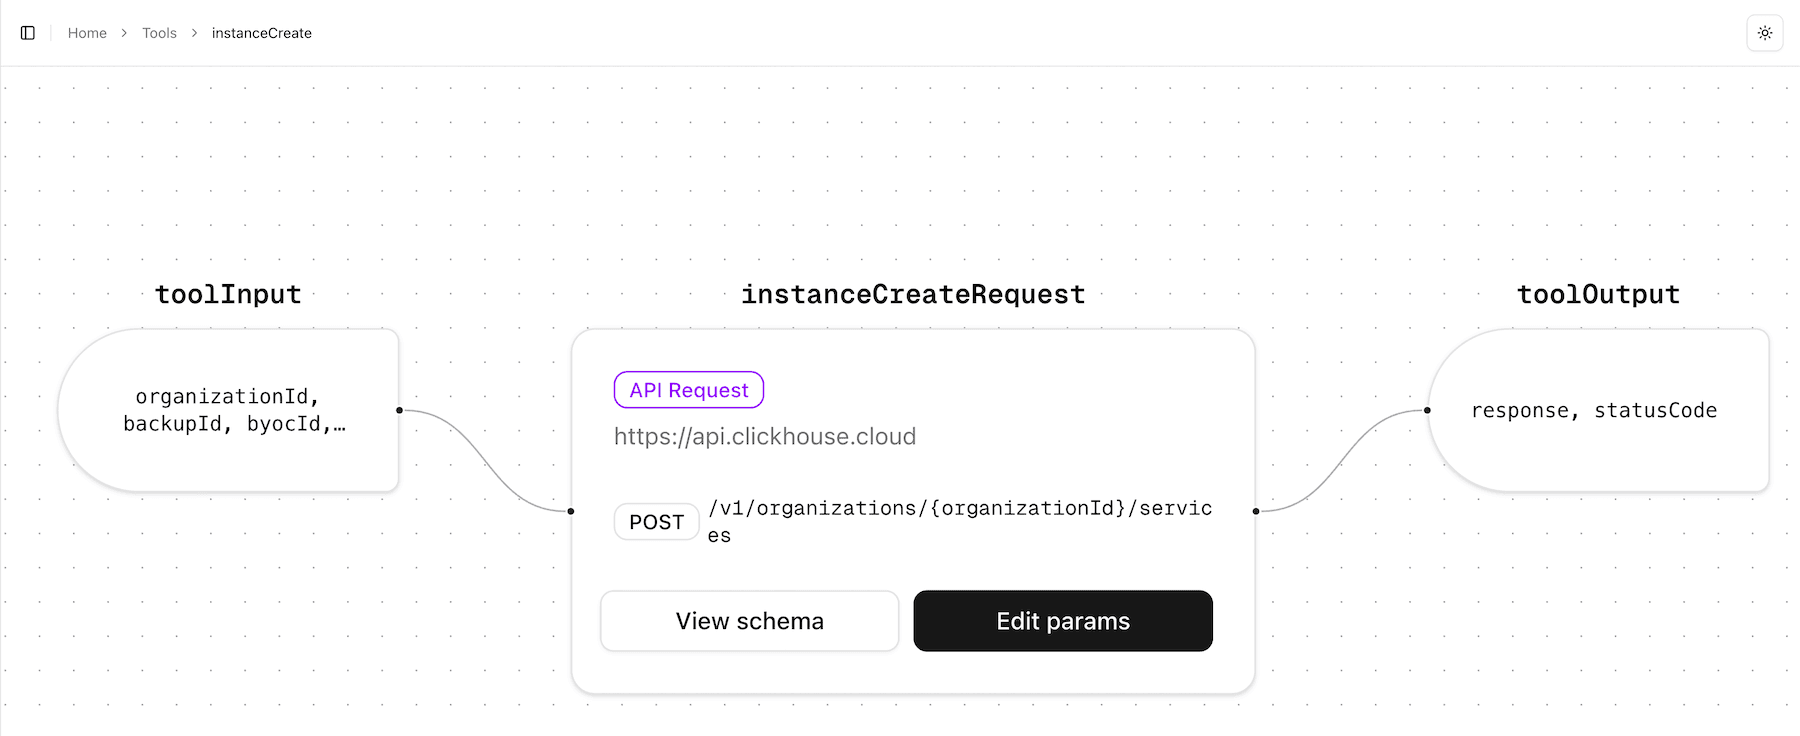Click the toolOutput input connector dot
The width and height of the screenshot is (1800, 736).
coord(1427,410)
